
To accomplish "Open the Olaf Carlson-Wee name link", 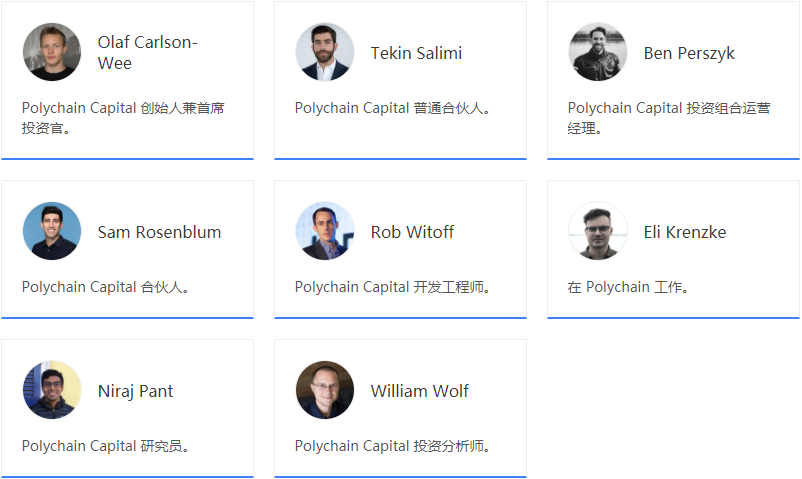I will (x=147, y=52).
